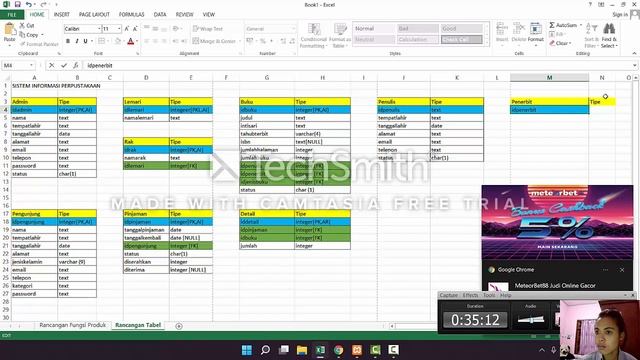The width and height of the screenshot is (640, 360).
Task: Click the Cut scissors button
Action: tap(27, 25)
